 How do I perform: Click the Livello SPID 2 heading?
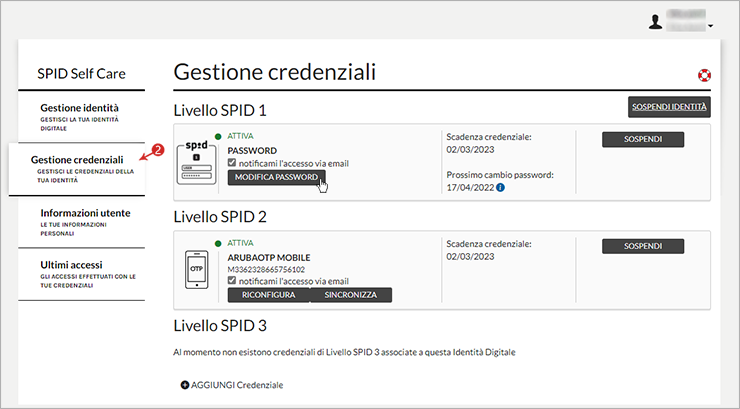pos(220,217)
